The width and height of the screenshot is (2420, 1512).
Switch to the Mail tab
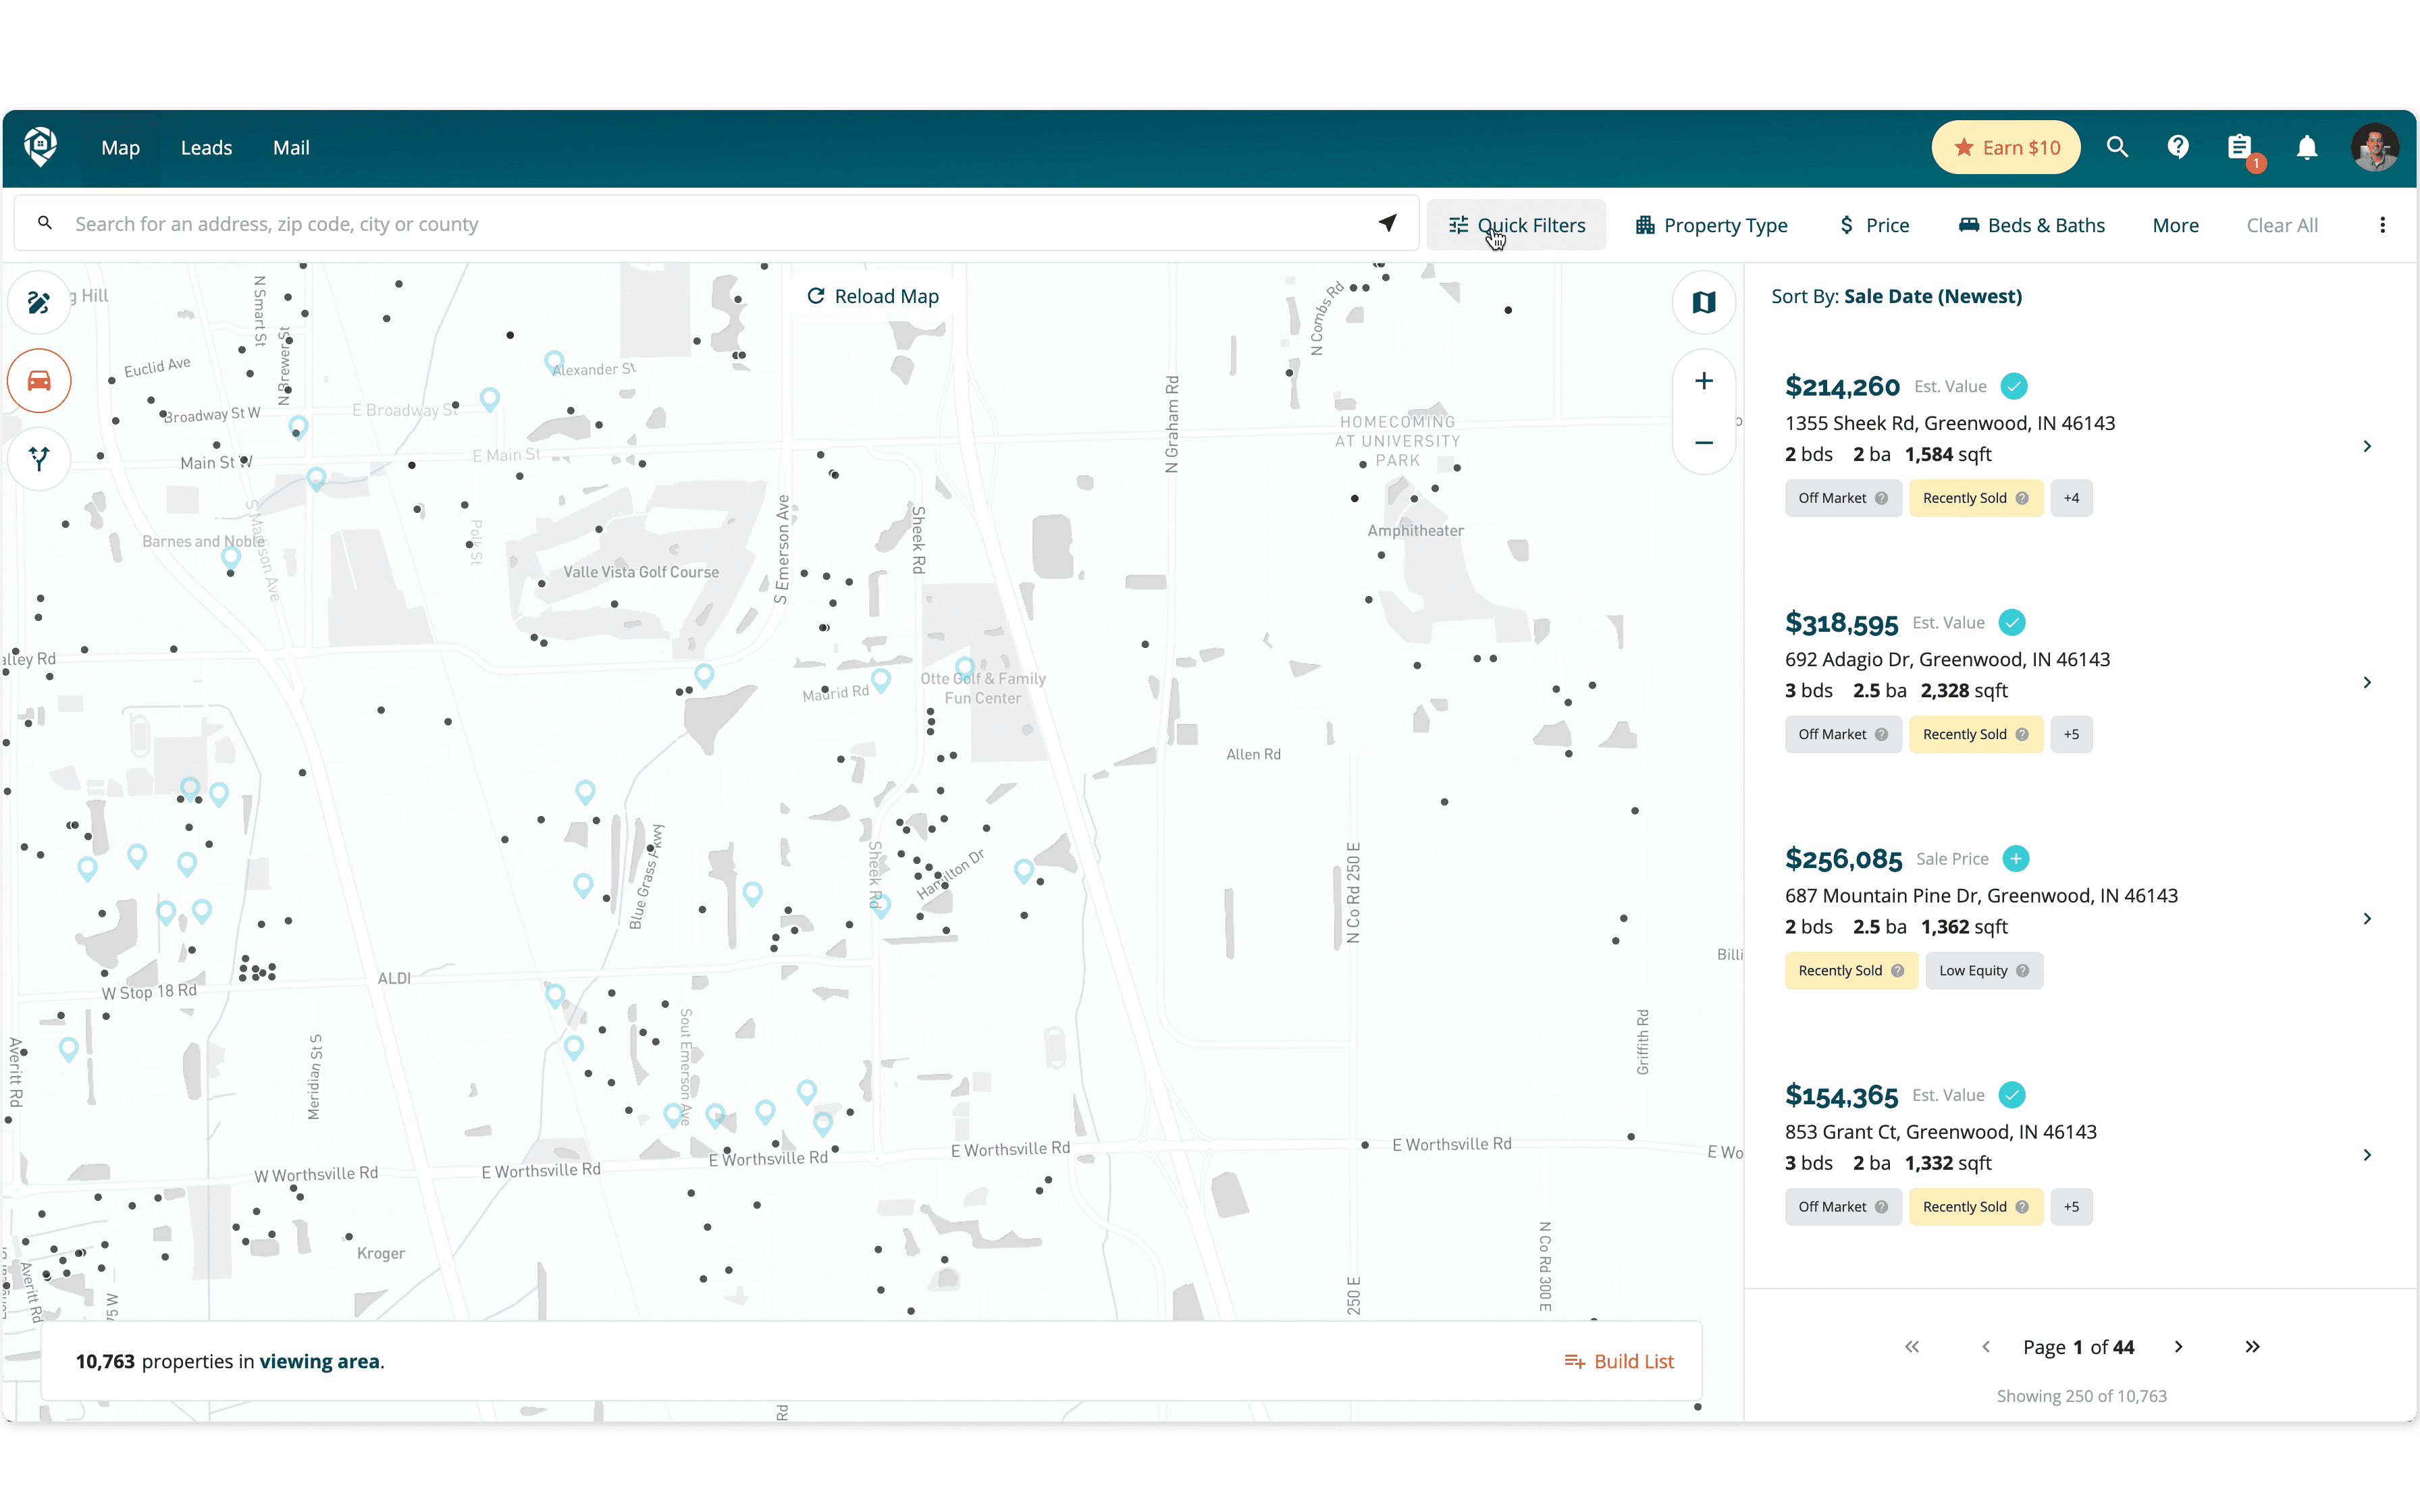(291, 148)
